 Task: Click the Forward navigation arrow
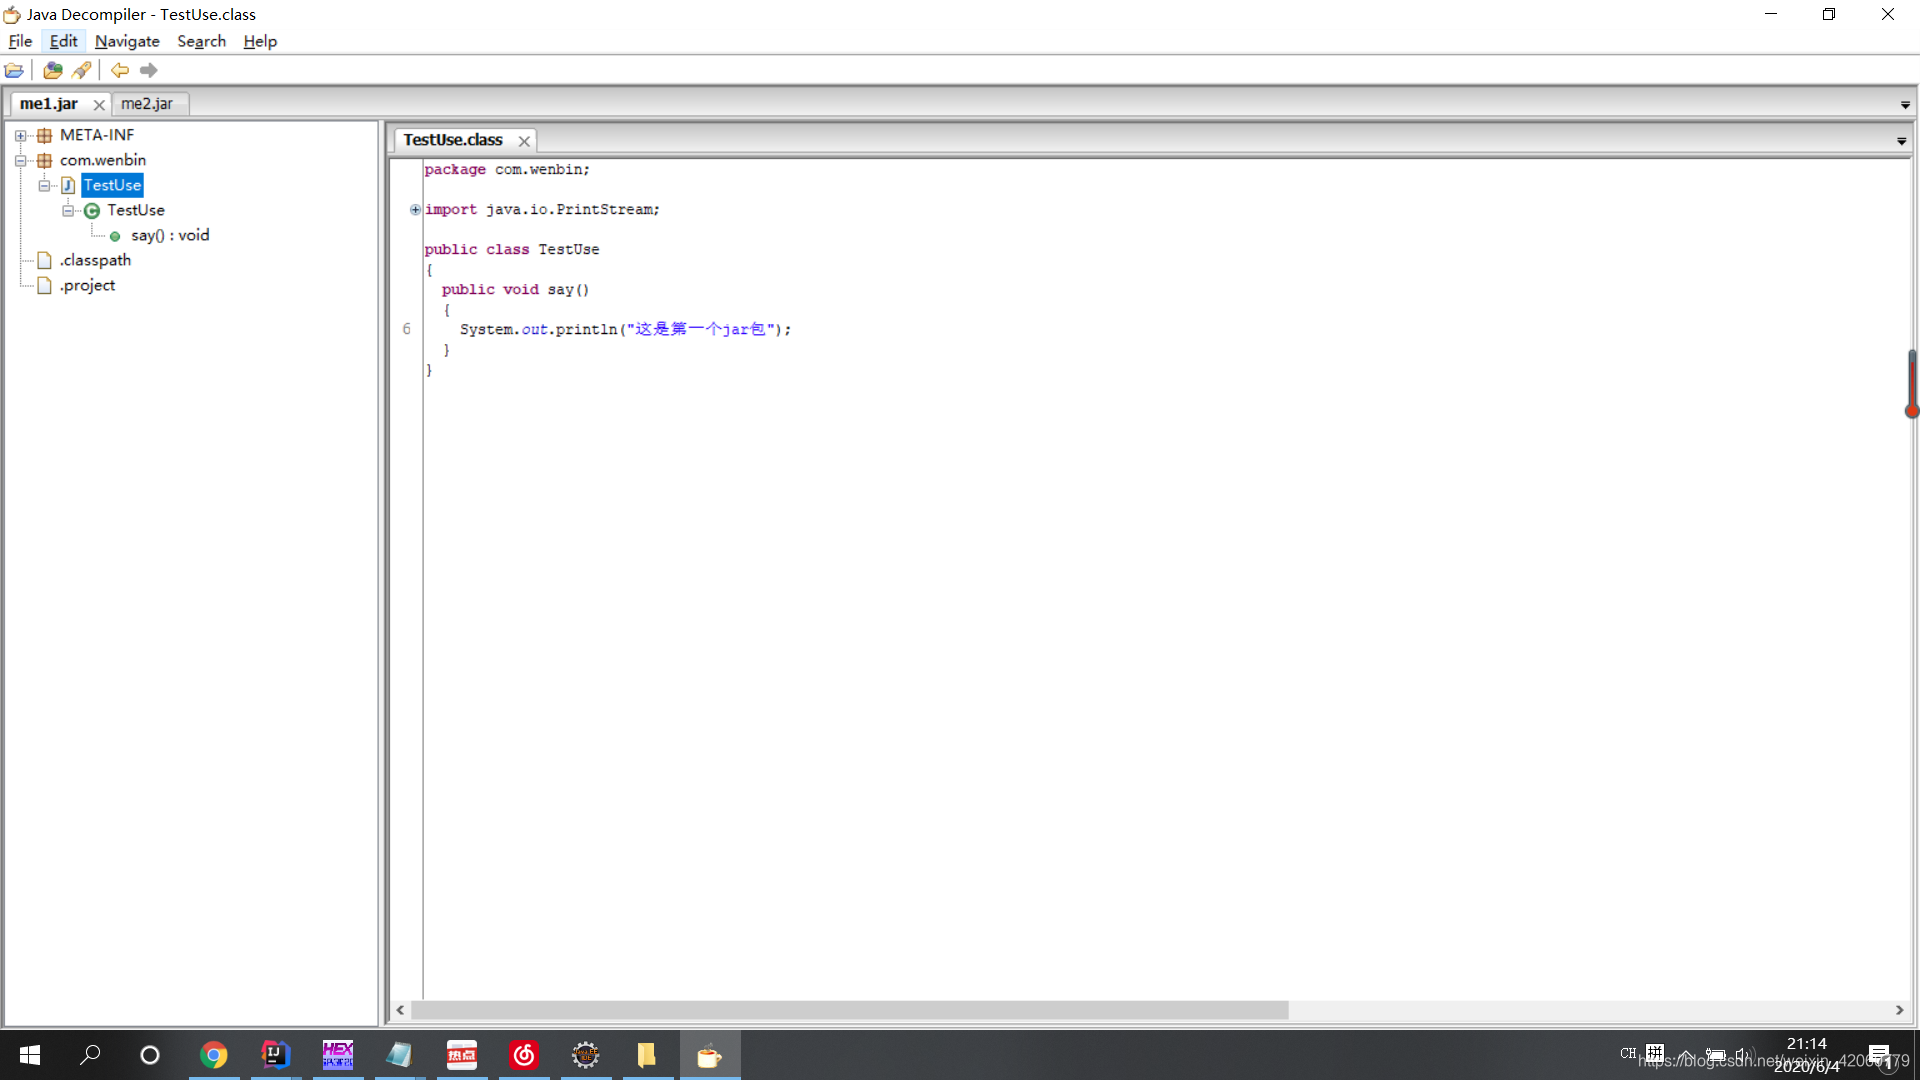pos(149,70)
